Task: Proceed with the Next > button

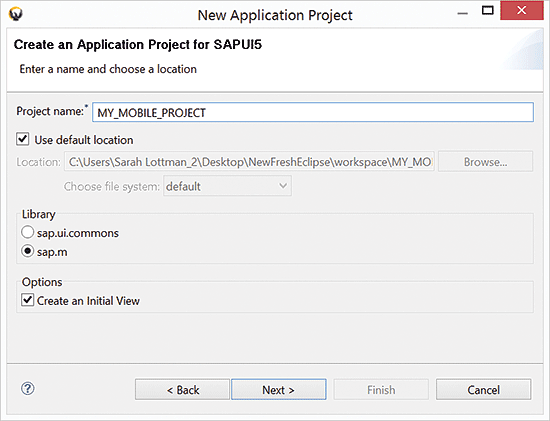Action: coord(279,389)
